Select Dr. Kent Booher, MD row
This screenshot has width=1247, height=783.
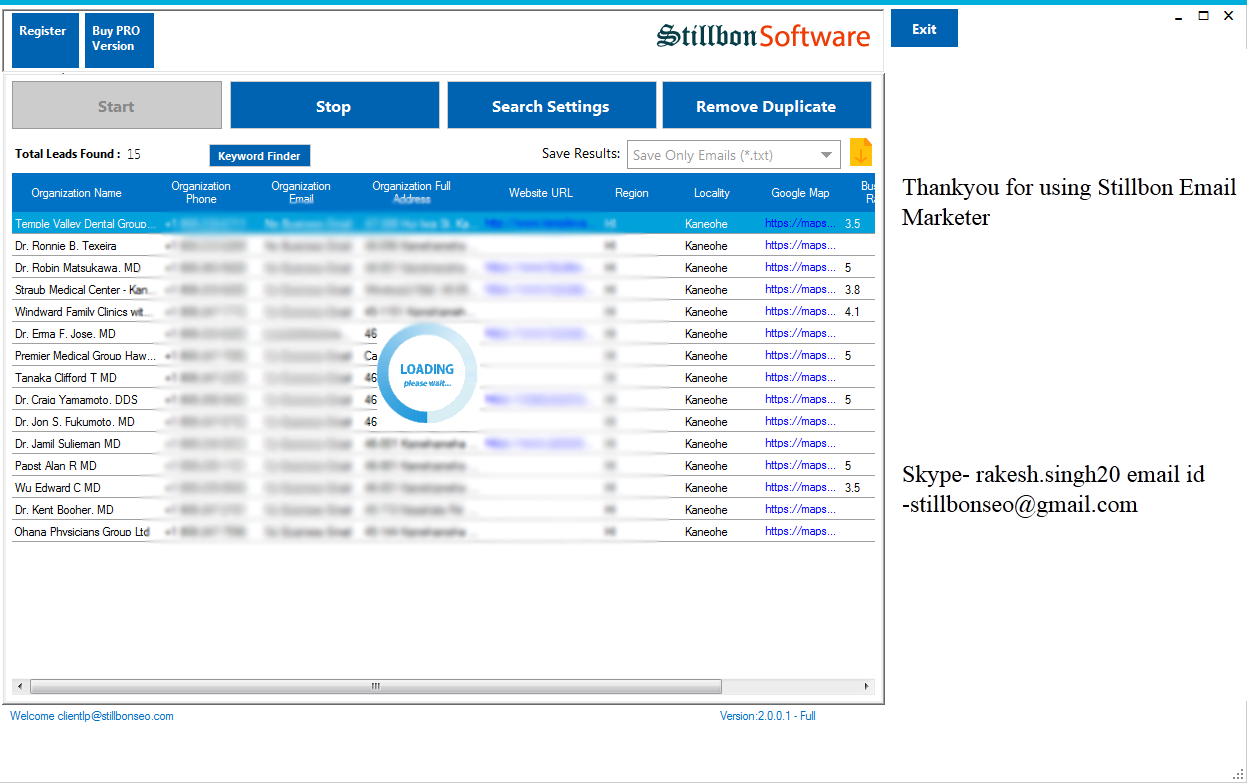[443, 510]
